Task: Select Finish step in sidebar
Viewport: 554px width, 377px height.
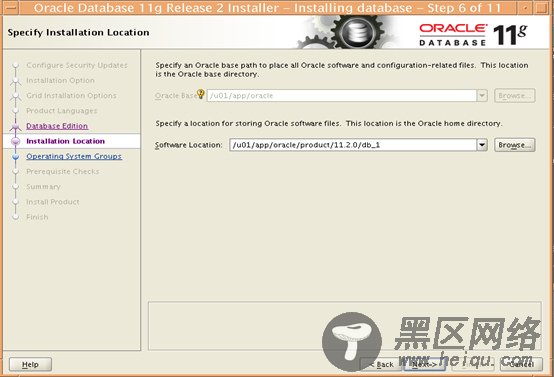Action: click(37, 217)
